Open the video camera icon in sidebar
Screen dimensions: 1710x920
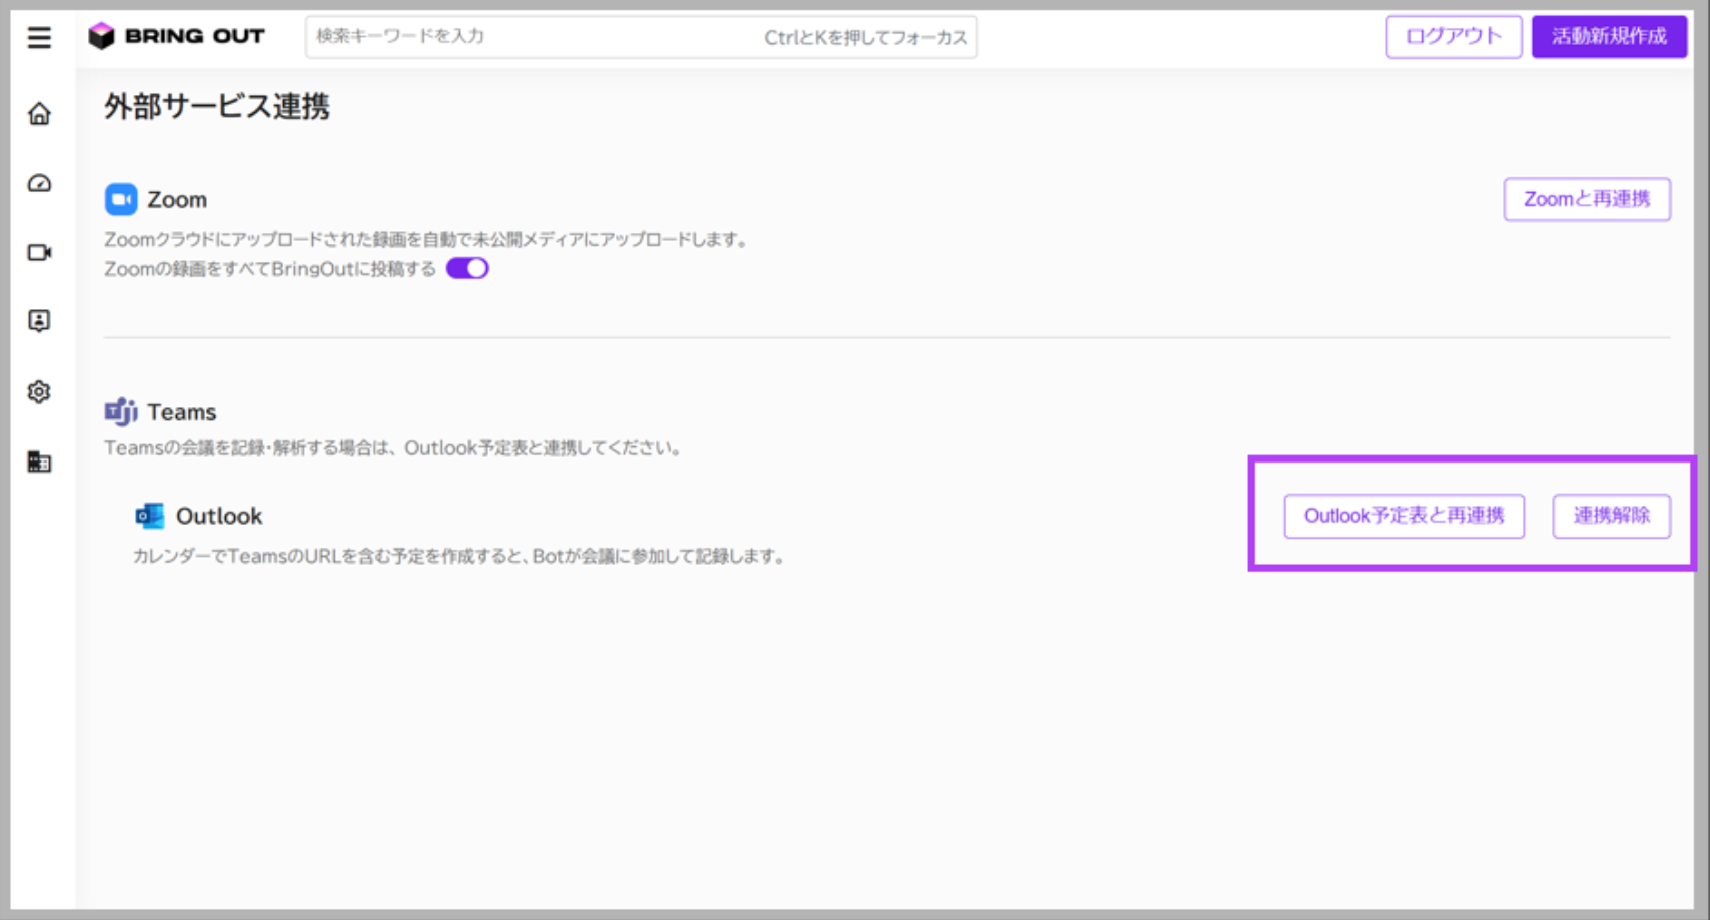coord(39,252)
